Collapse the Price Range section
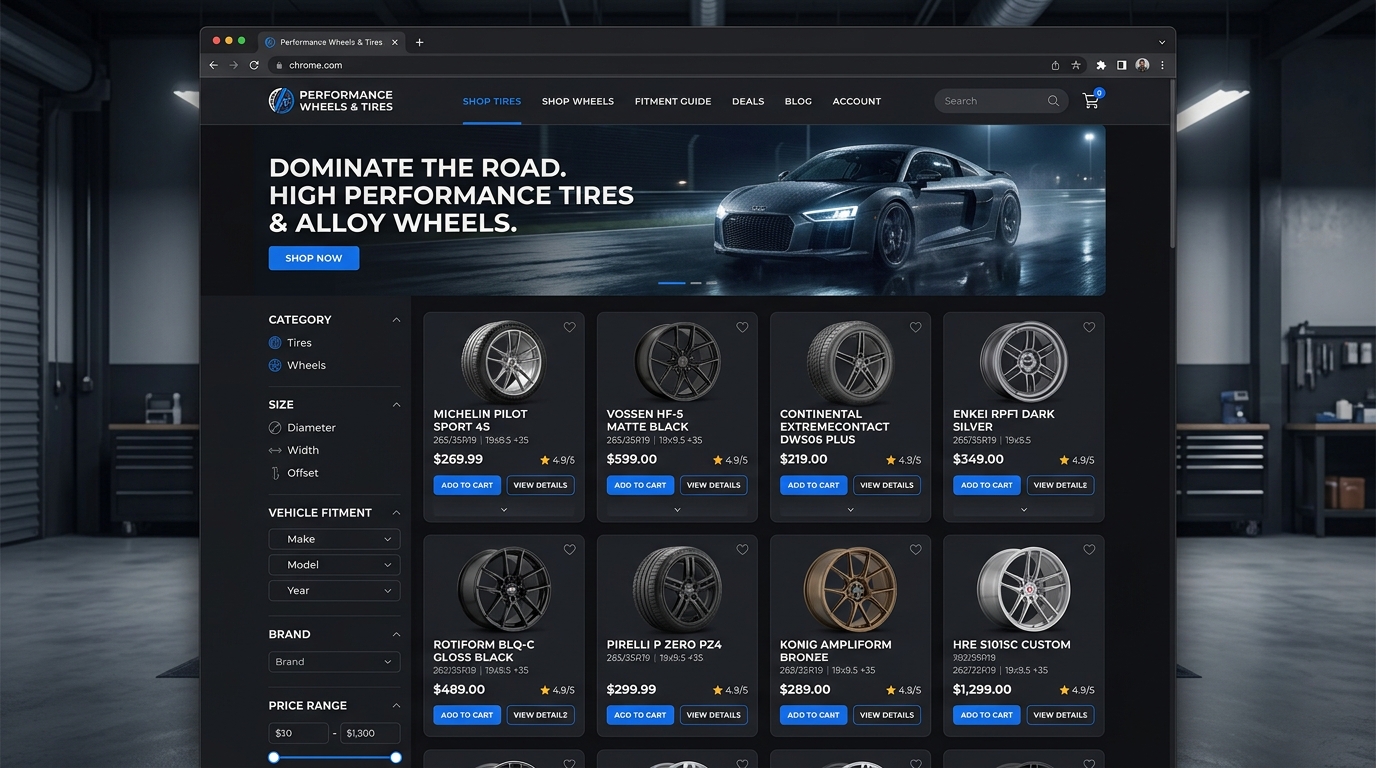The image size is (1376, 768). (396, 706)
